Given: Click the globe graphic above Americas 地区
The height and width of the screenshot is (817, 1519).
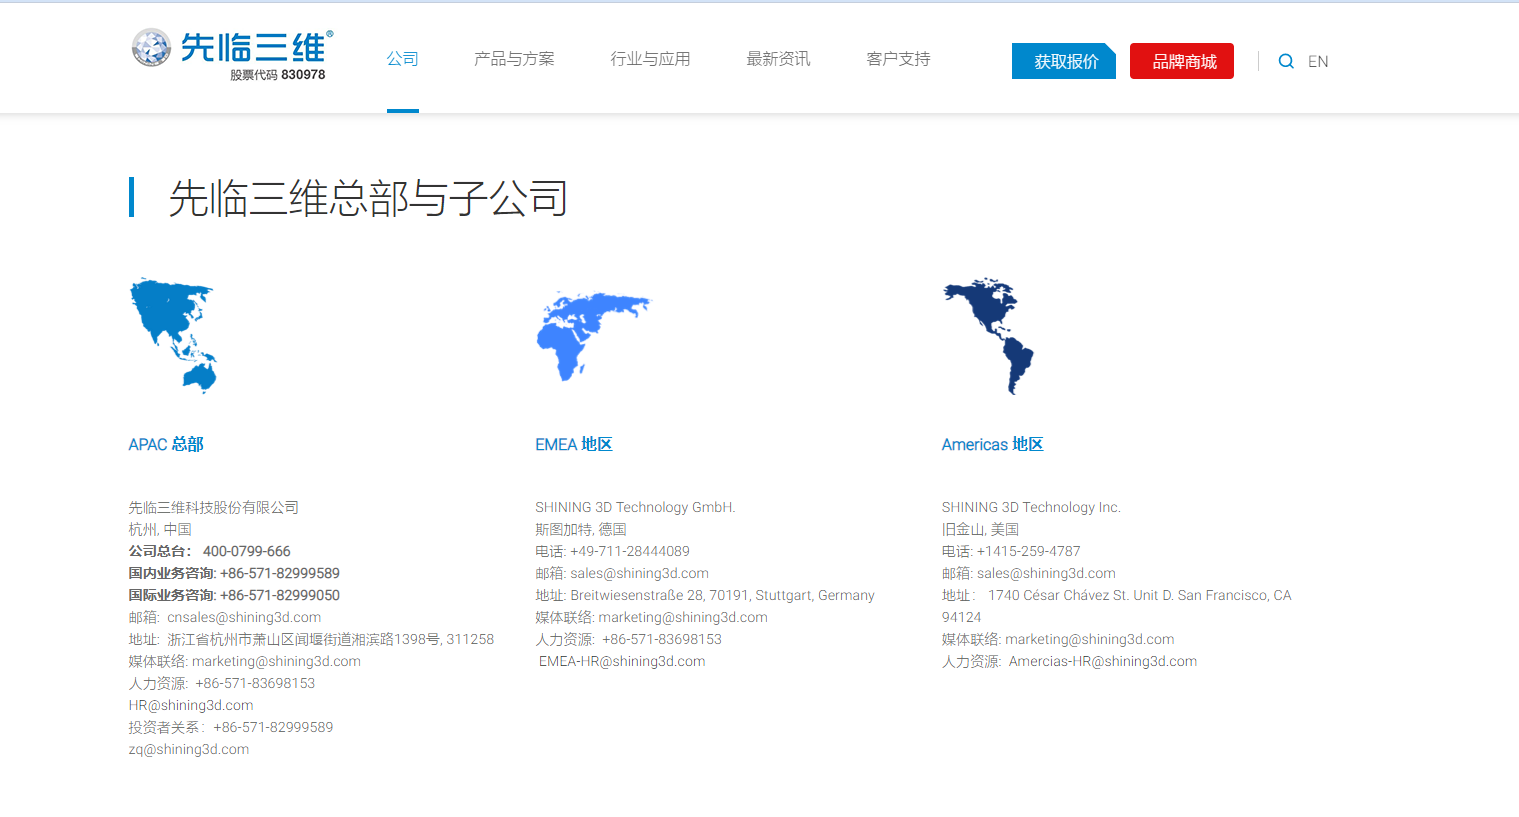Looking at the screenshot, I should tap(989, 335).
